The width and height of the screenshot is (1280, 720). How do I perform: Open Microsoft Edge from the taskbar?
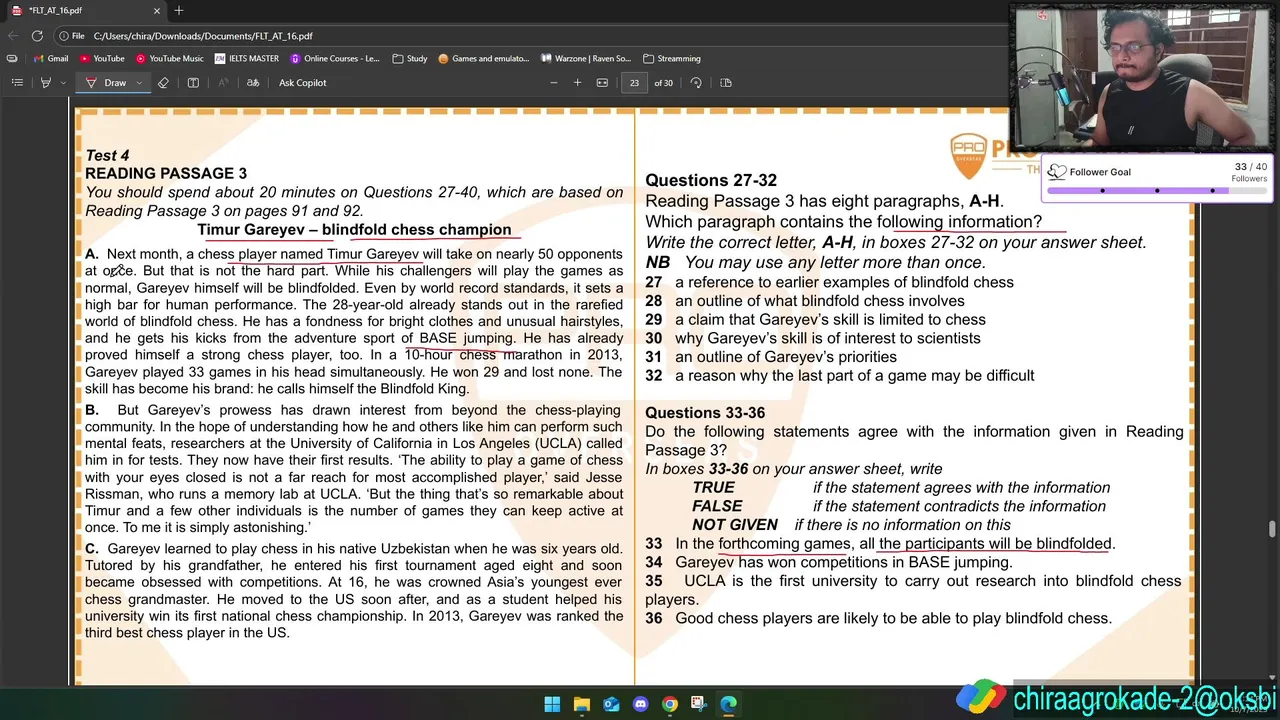coord(728,704)
